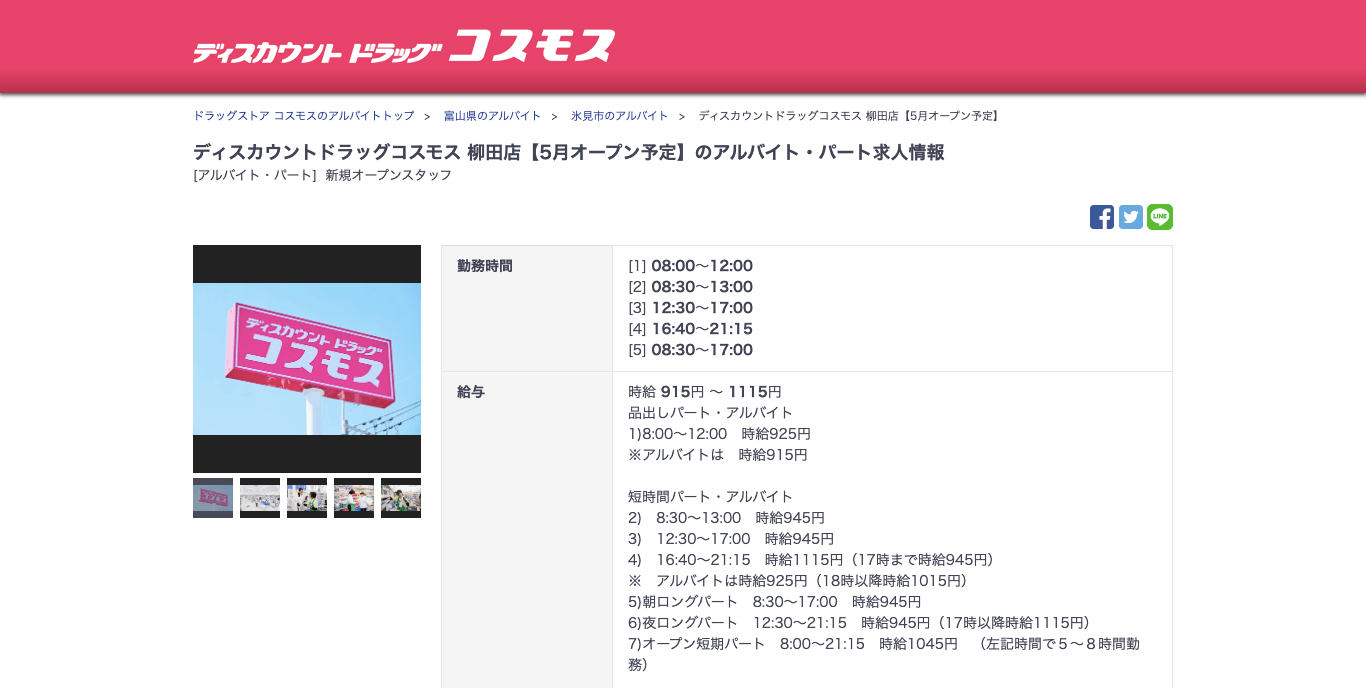Image resolution: width=1366 pixels, height=688 pixels.
Task: Open ドラッグストア コスモスのアルバイトトップ breadcrumb link
Action: [x=303, y=116]
